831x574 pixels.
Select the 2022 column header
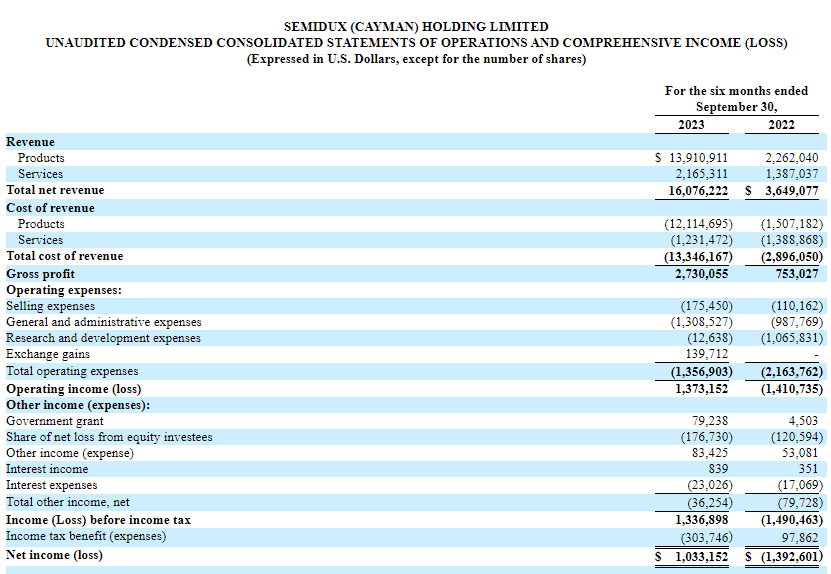point(781,125)
